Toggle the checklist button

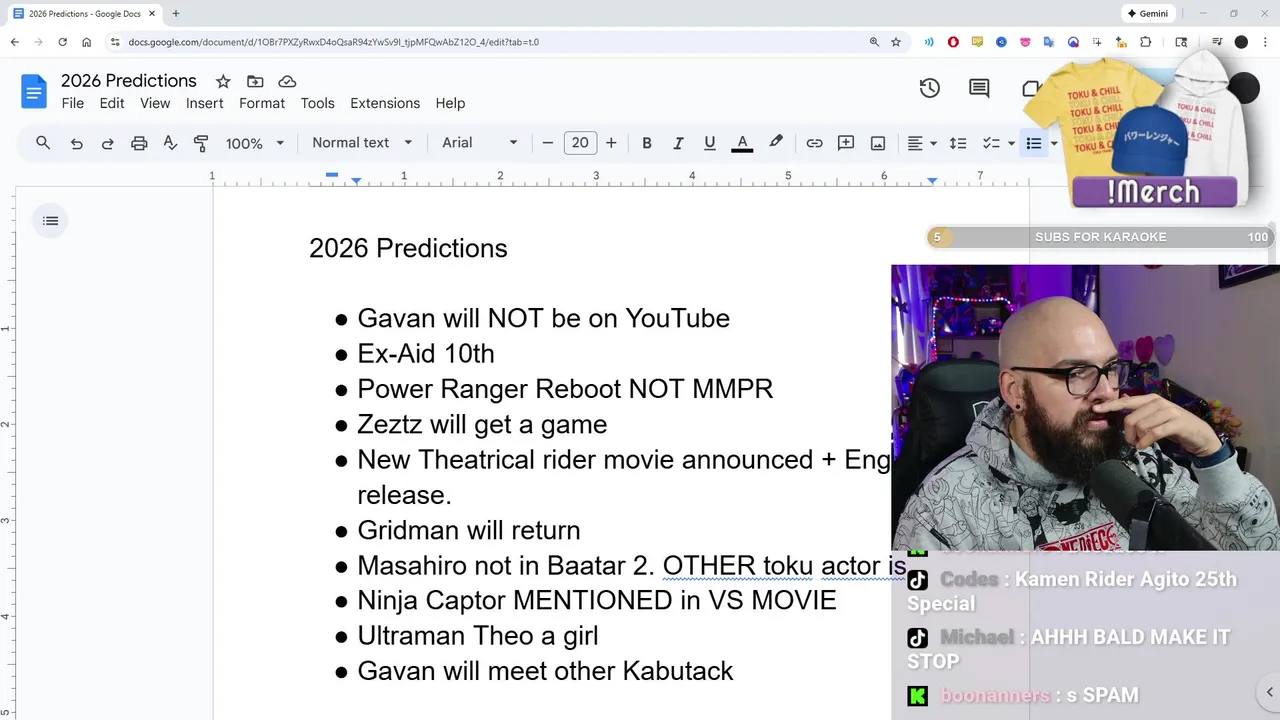click(991, 143)
